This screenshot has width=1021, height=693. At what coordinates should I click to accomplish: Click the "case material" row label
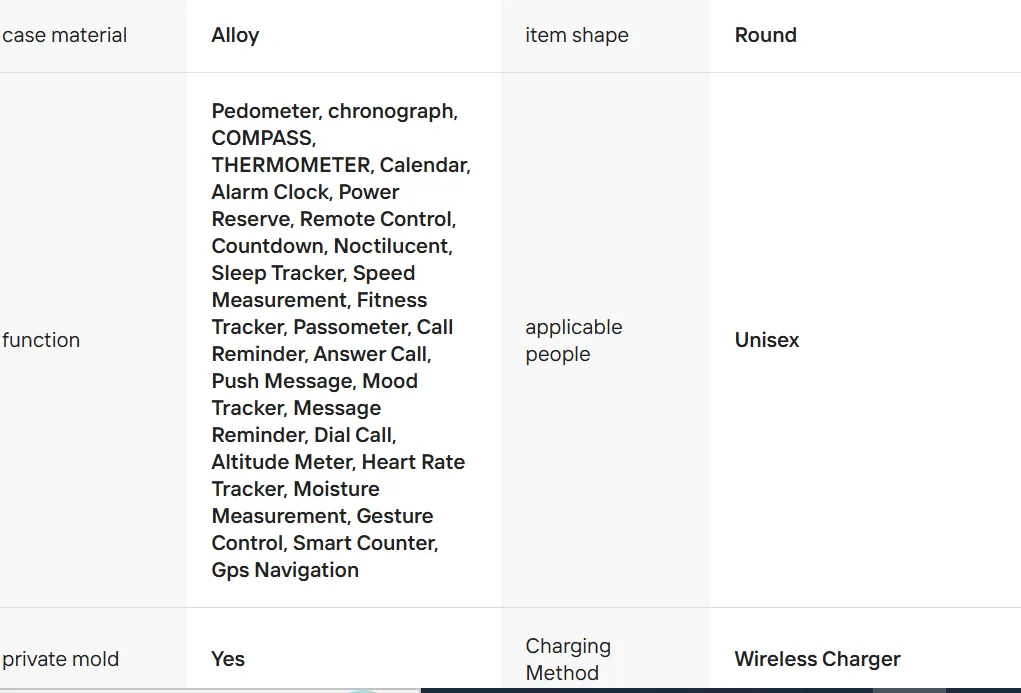(x=65, y=35)
